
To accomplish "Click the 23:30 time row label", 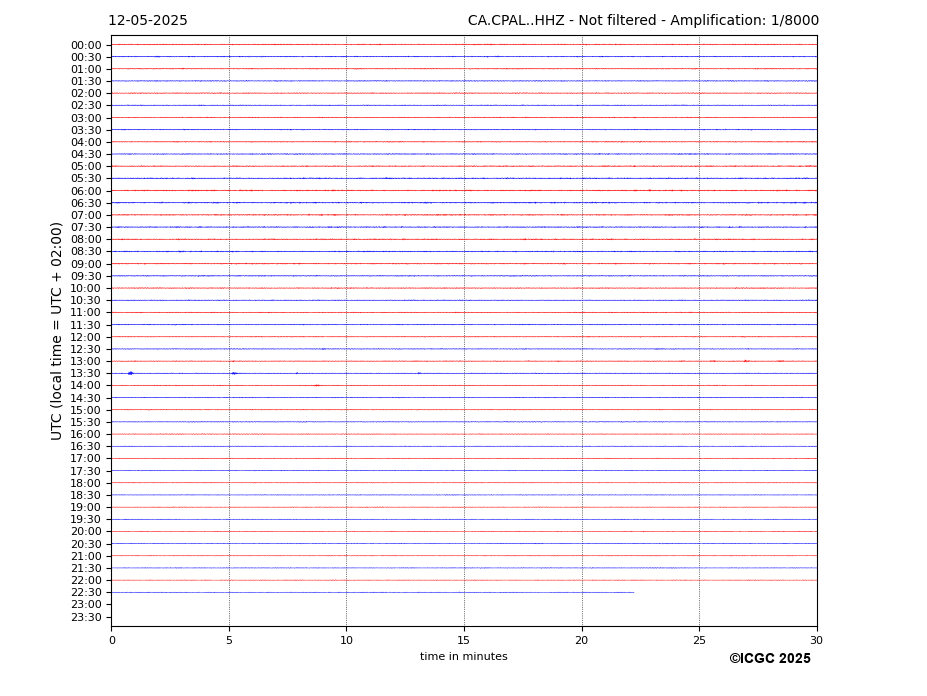I will click(x=86, y=617).
